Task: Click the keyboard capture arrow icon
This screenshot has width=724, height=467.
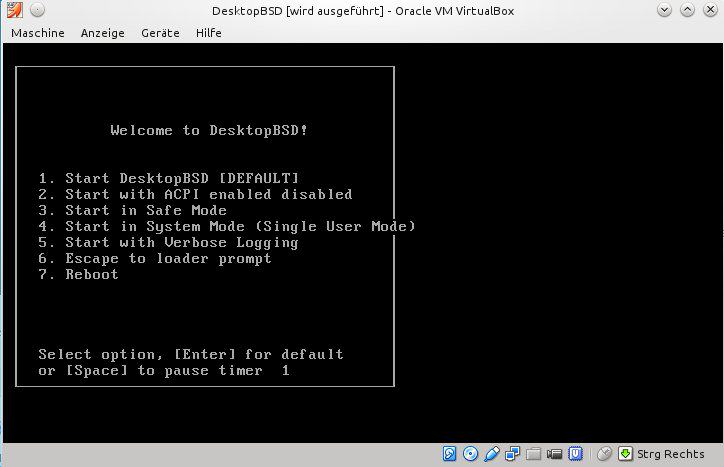Action: click(x=627, y=455)
